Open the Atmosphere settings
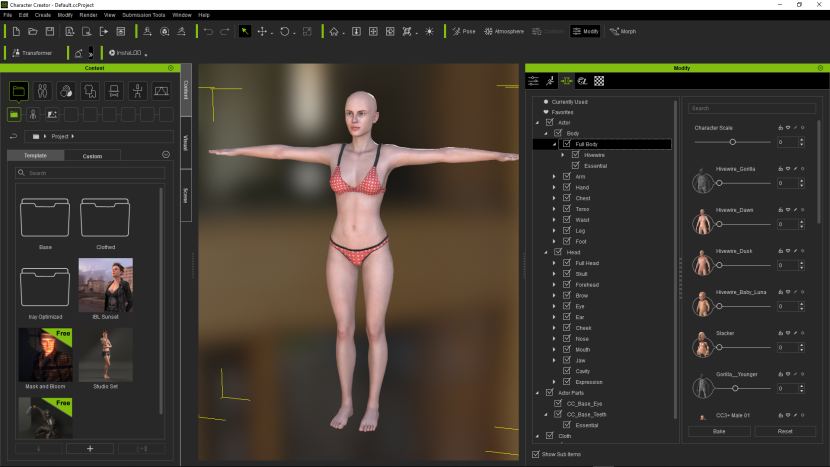This screenshot has width=830, height=467. coord(503,32)
